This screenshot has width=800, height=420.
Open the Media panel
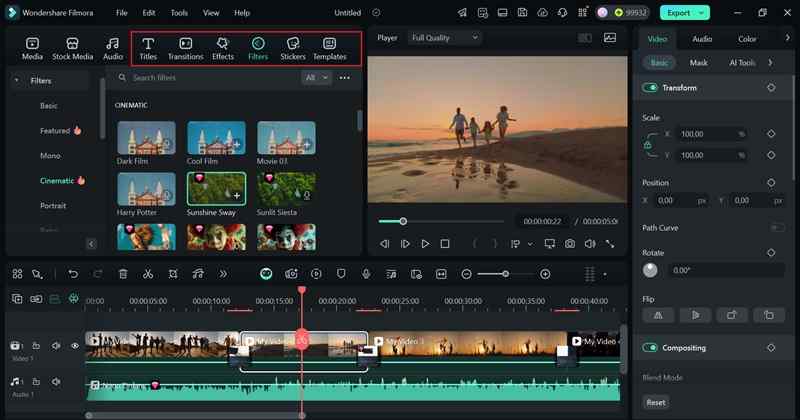[32, 49]
